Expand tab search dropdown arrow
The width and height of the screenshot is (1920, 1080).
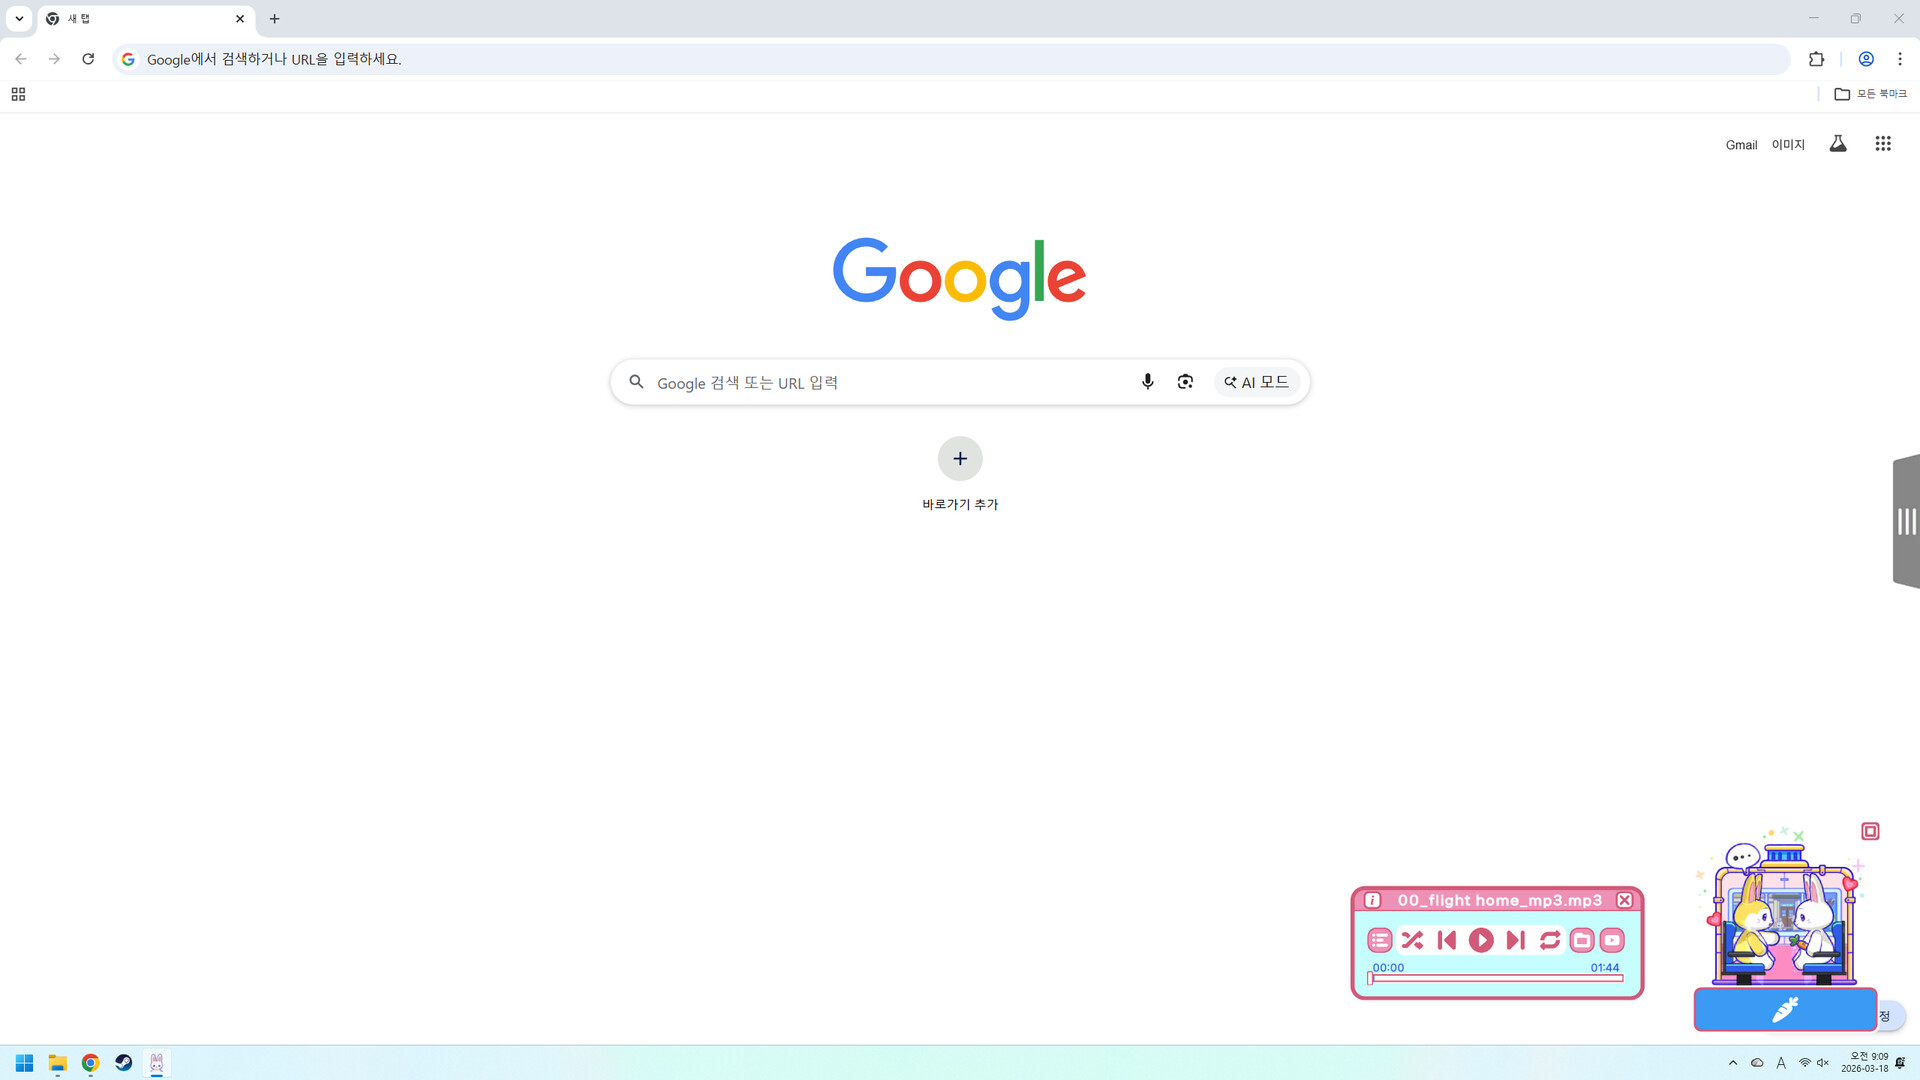tap(19, 19)
